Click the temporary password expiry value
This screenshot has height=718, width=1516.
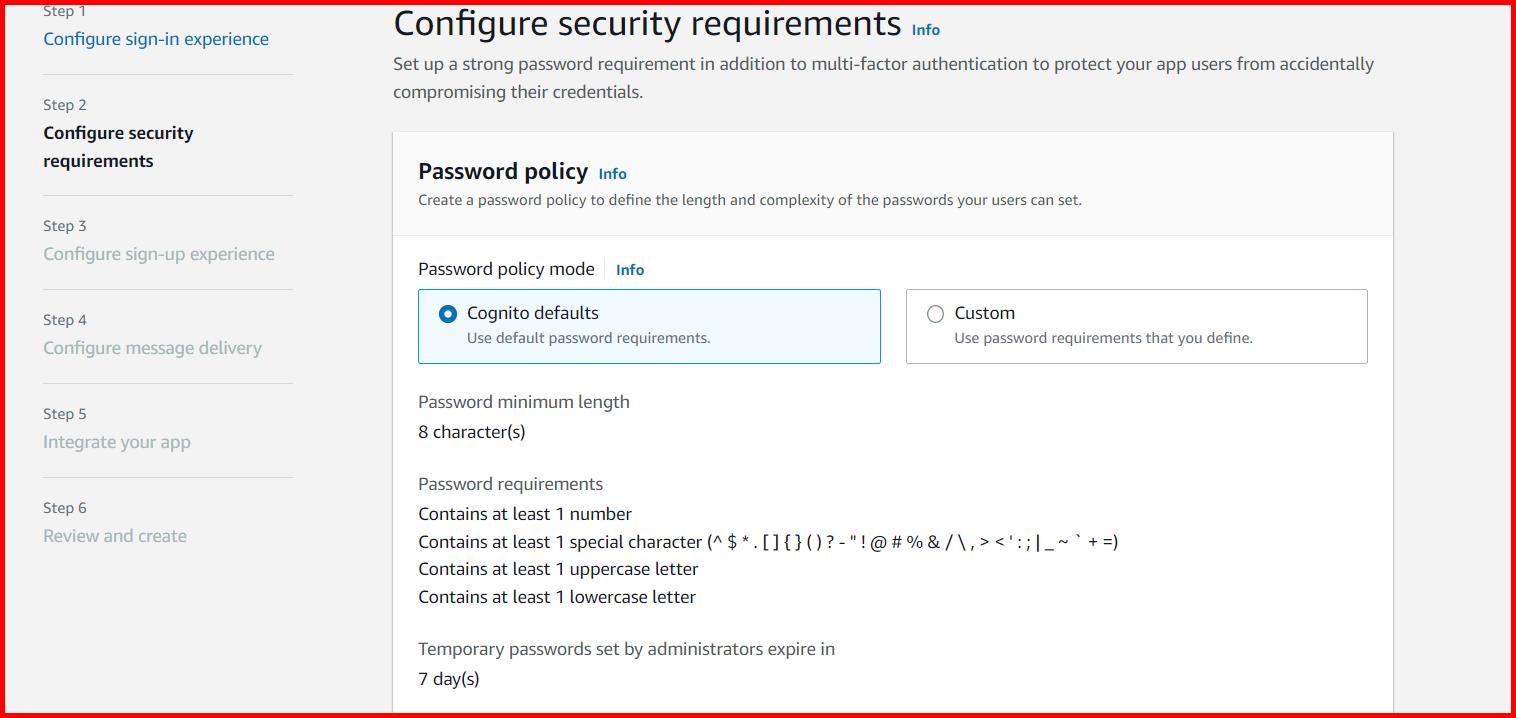[448, 678]
